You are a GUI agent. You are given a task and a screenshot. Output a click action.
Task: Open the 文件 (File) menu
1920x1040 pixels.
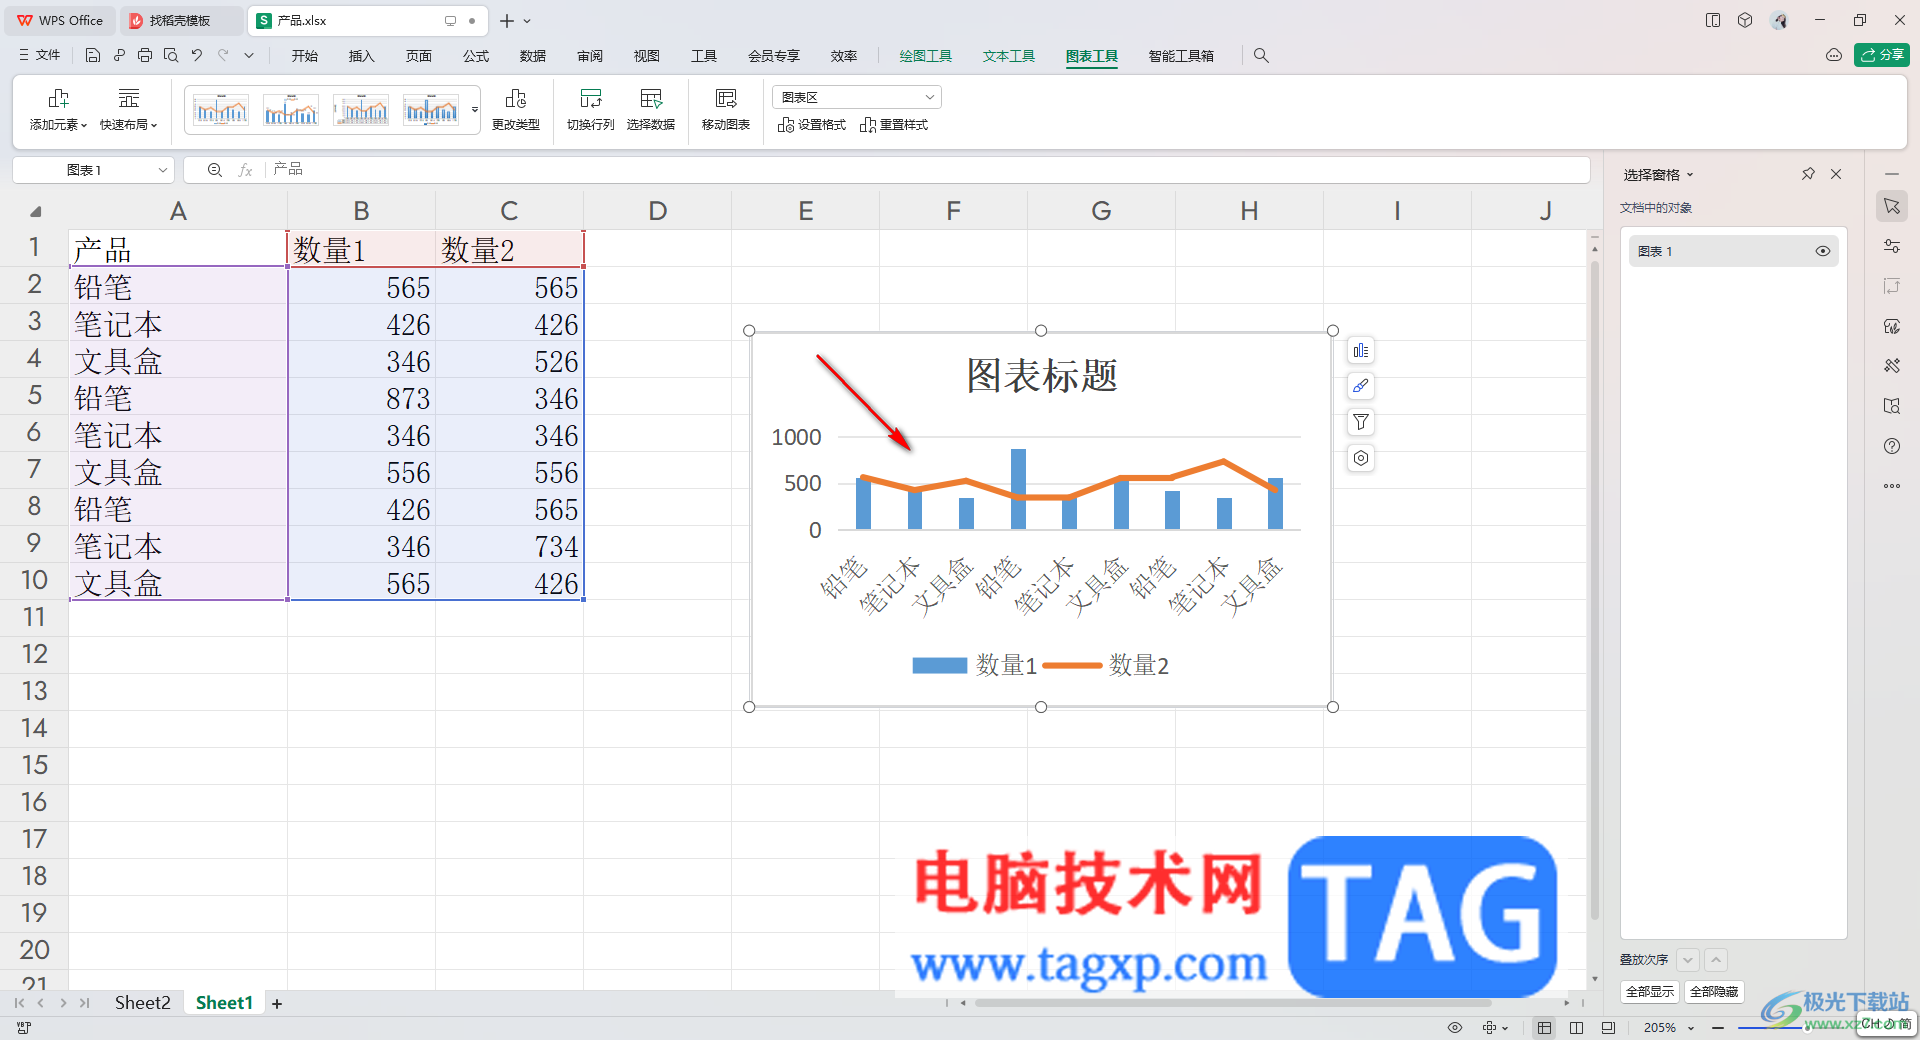pyautogui.click(x=40, y=56)
